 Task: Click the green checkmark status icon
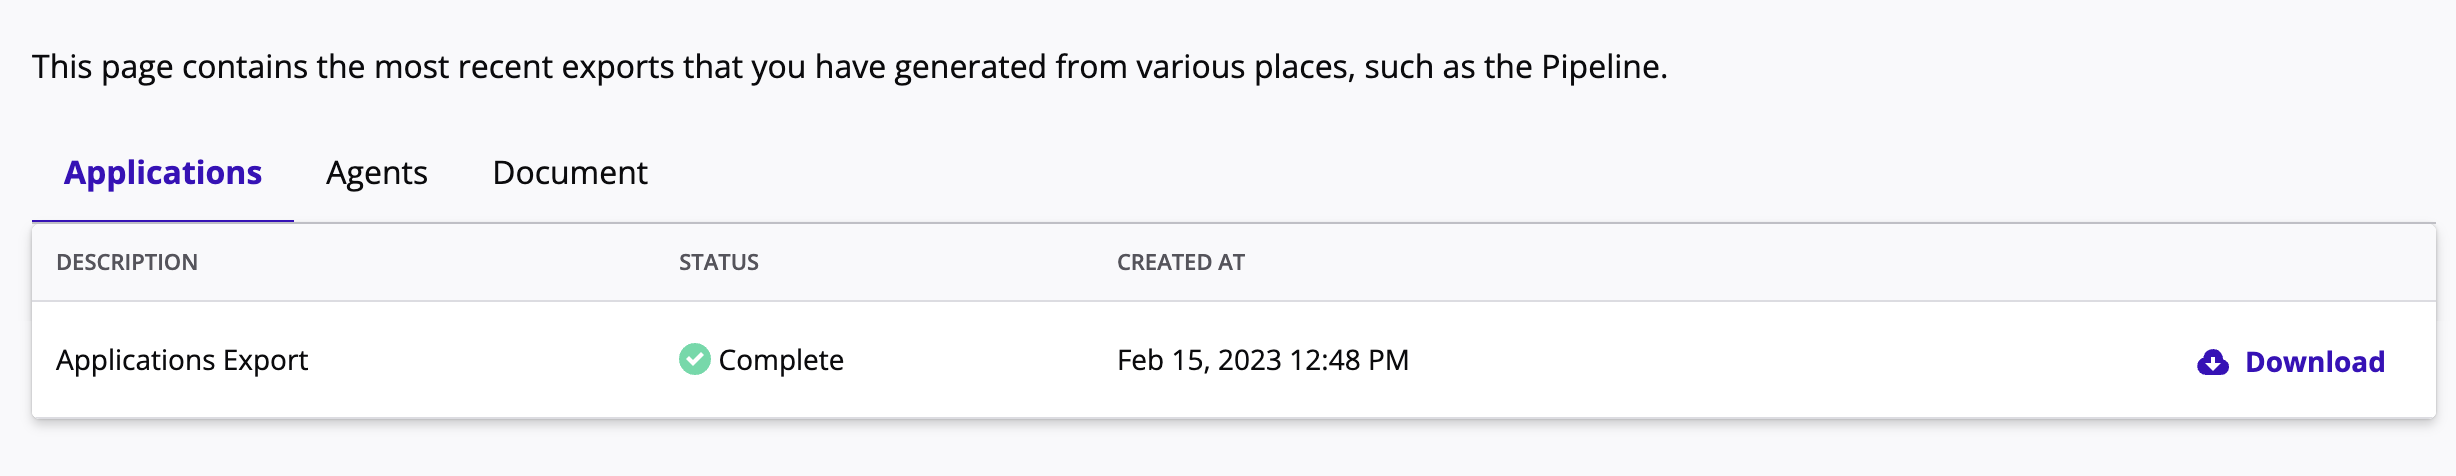[x=694, y=359]
